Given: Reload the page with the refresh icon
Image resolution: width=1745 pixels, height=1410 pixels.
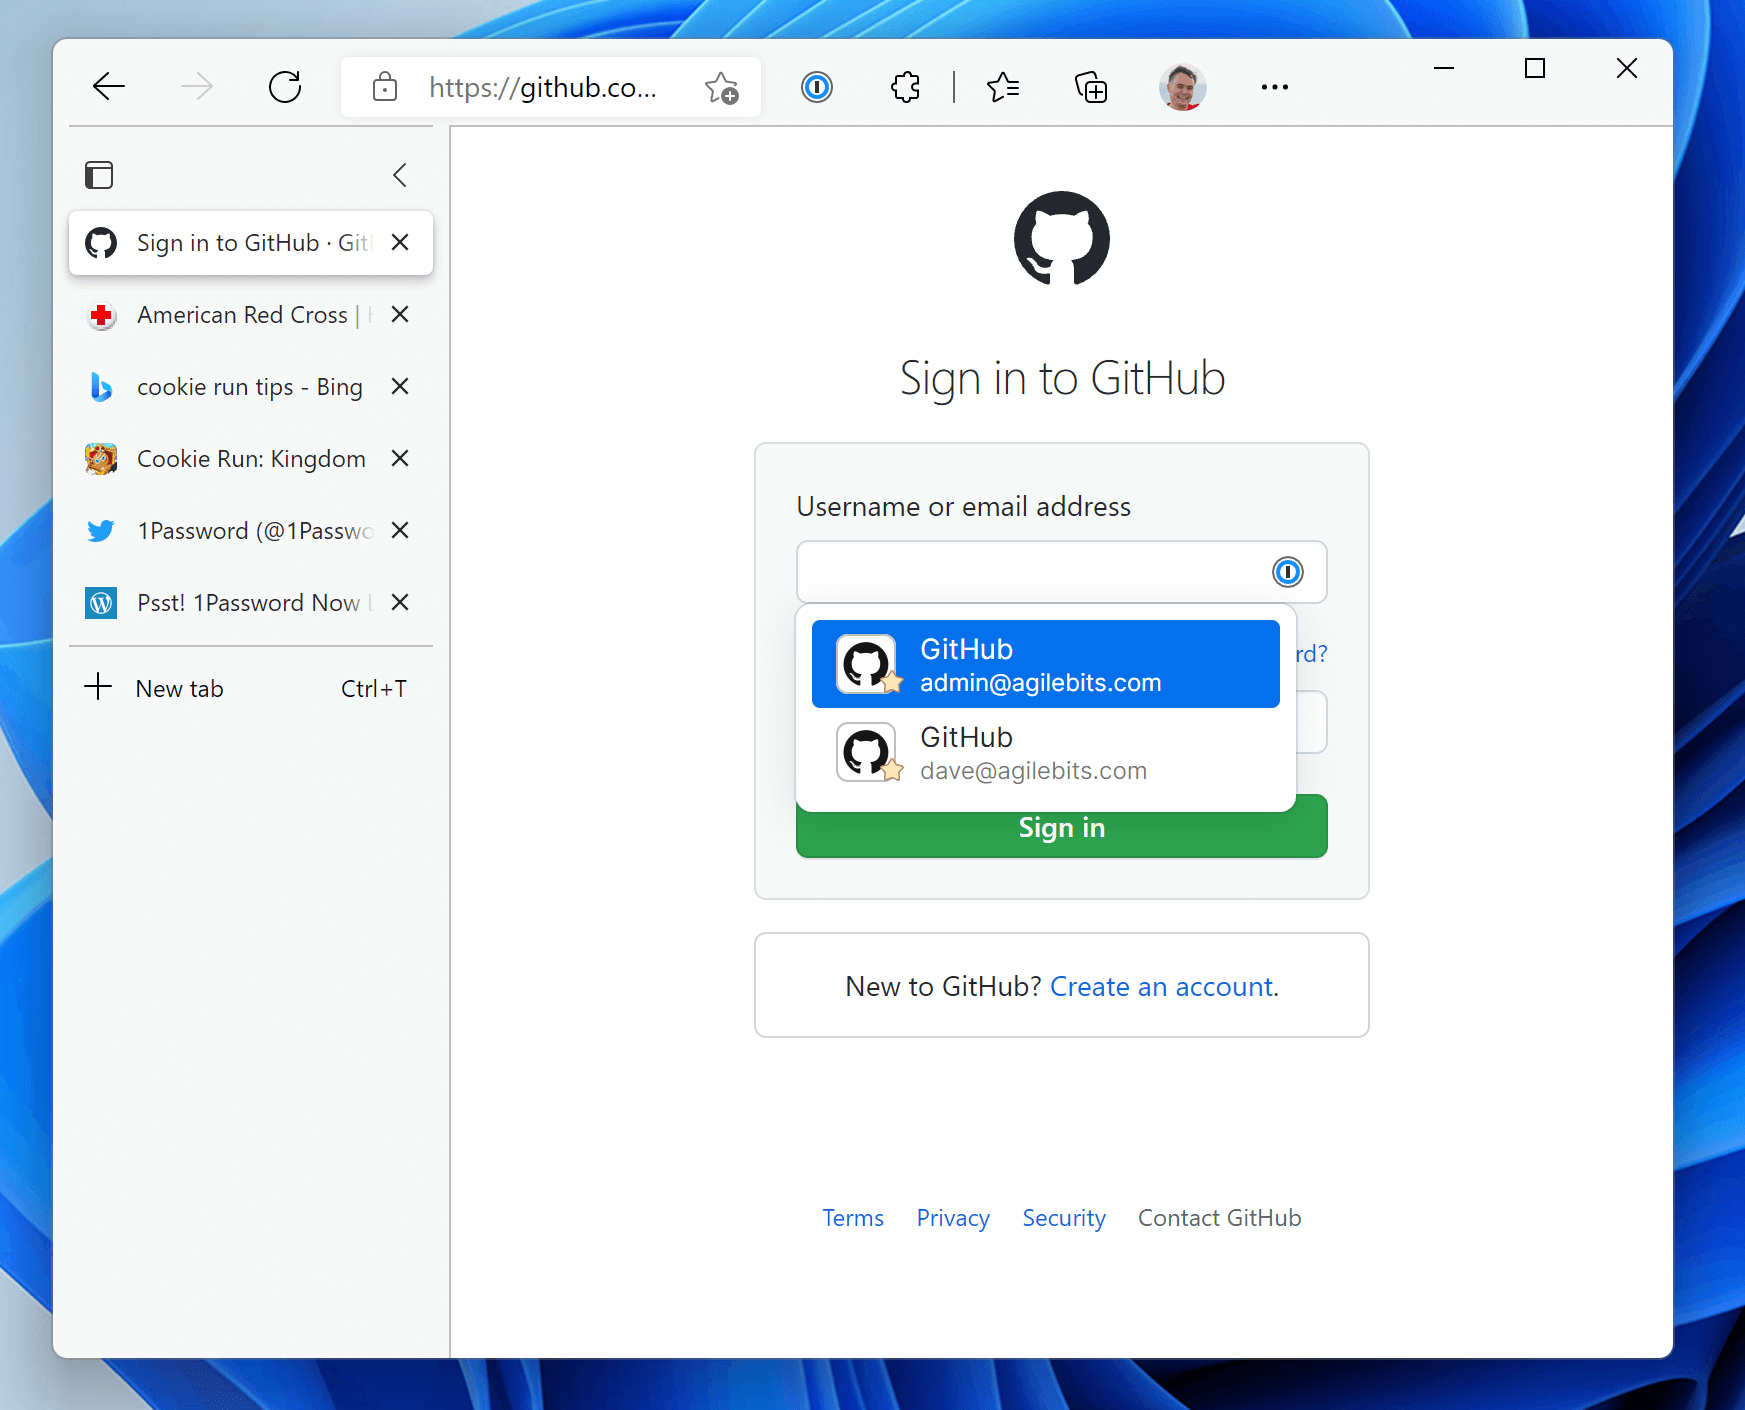Looking at the screenshot, I should 285,87.
